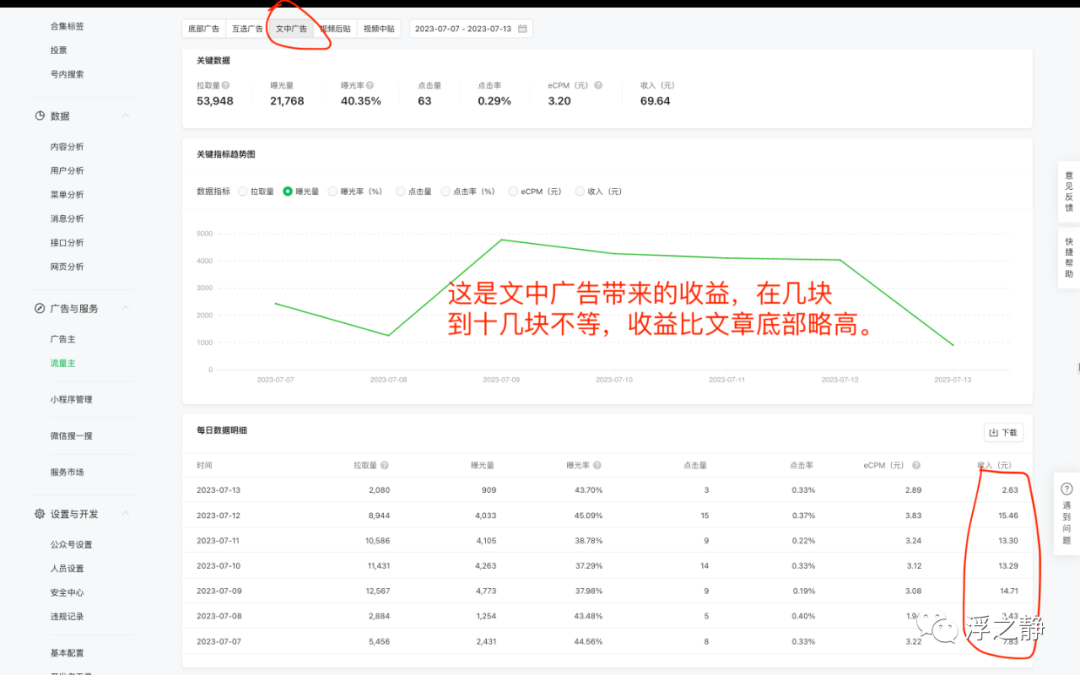This screenshot has height=675, width=1080.
Task: Open 广告主 in the sidebar
Action: point(63,339)
